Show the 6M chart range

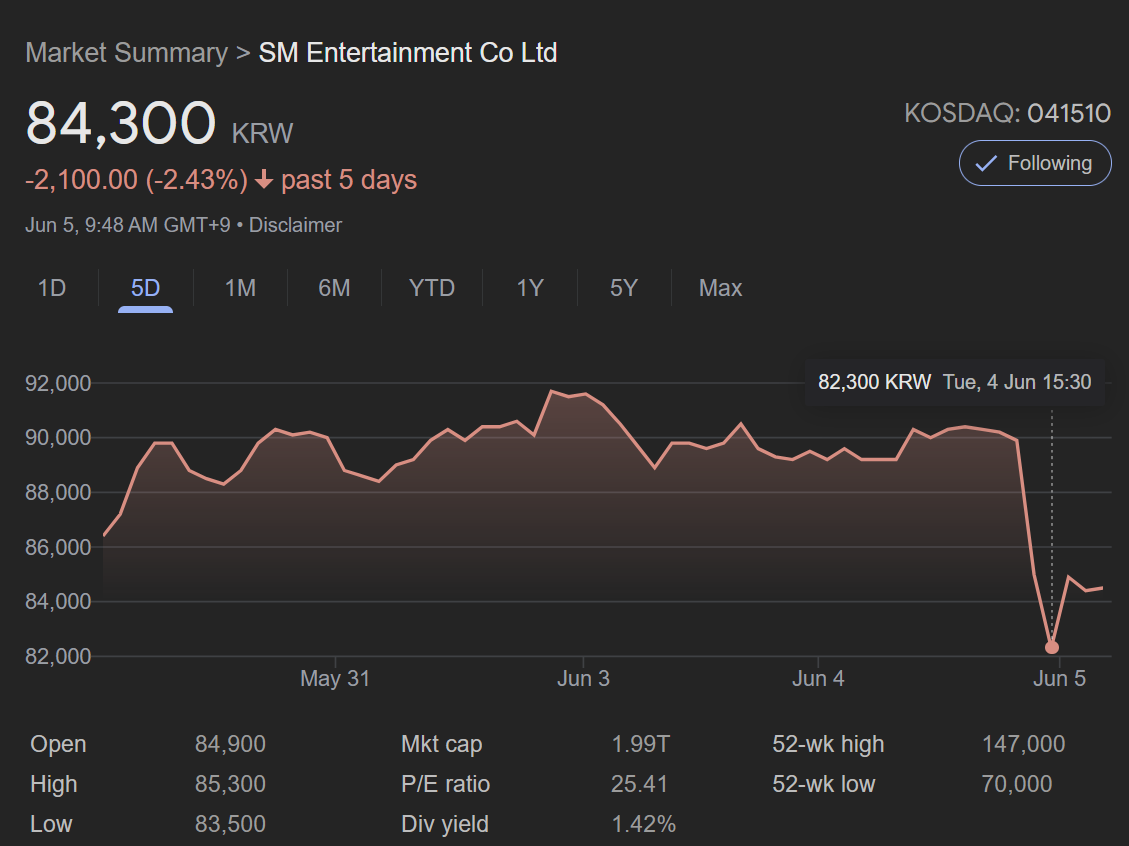coord(334,288)
